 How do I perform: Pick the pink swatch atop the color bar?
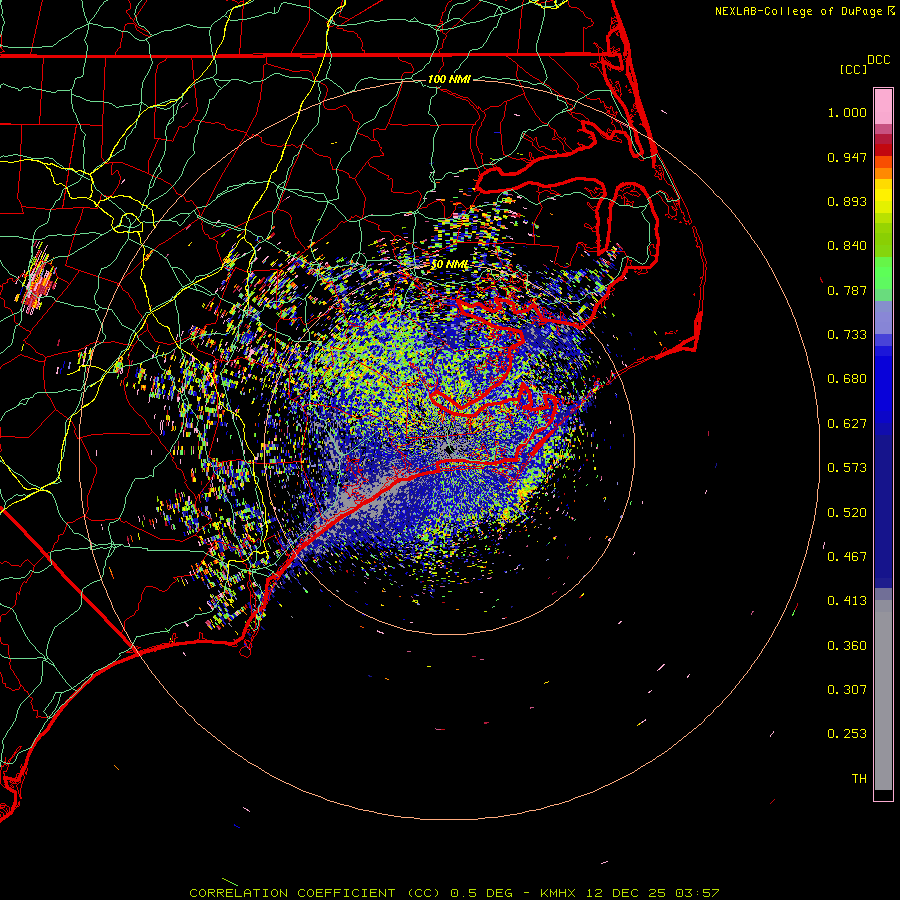click(x=883, y=107)
